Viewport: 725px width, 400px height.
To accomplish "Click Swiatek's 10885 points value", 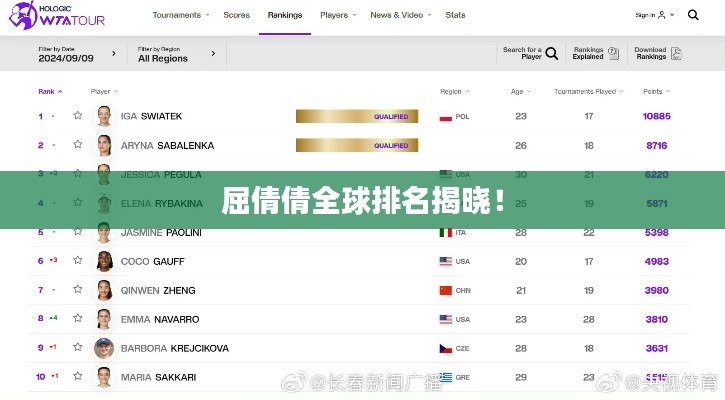I will click(x=657, y=117).
